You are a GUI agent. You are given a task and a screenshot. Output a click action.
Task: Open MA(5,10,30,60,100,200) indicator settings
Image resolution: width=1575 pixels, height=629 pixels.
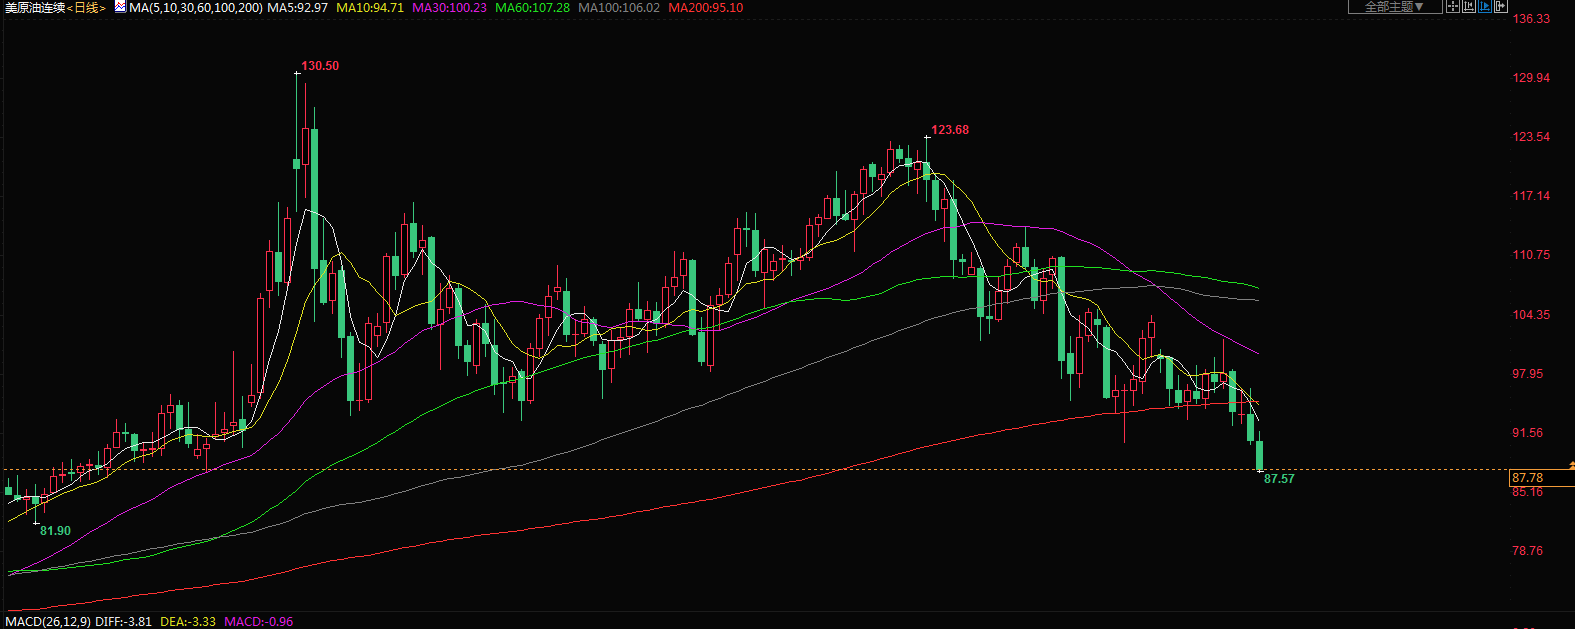[196, 8]
